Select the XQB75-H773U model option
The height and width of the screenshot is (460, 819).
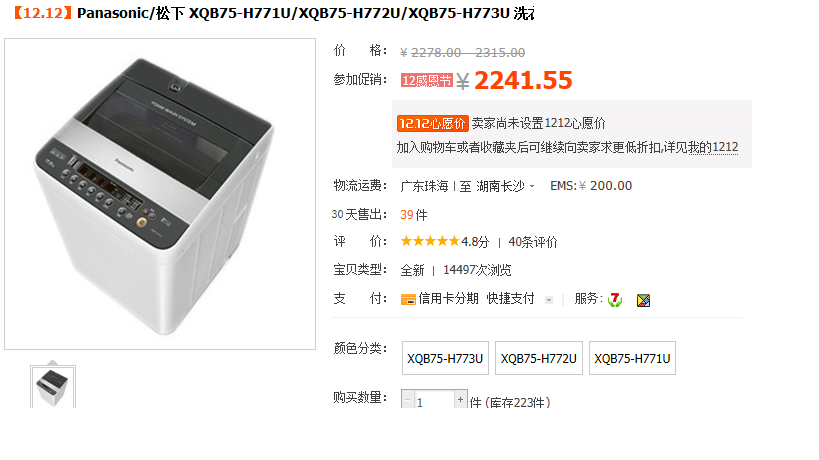click(445, 358)
